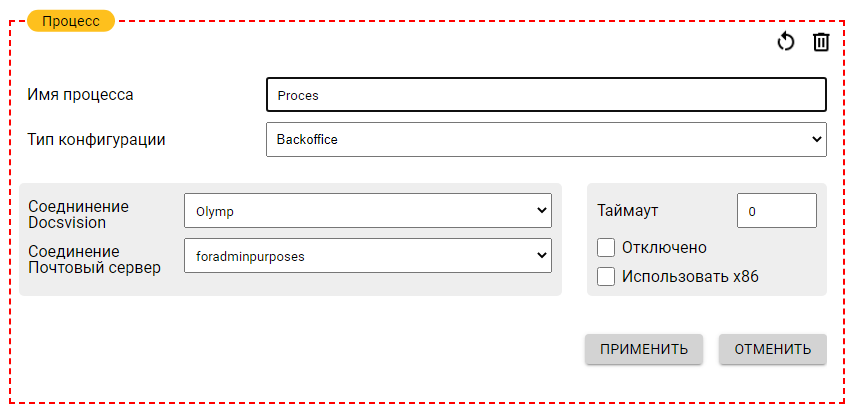857x408 pixels.
Task: Toggle the Использовать x86 checkbox
Action: click(605, 277)
